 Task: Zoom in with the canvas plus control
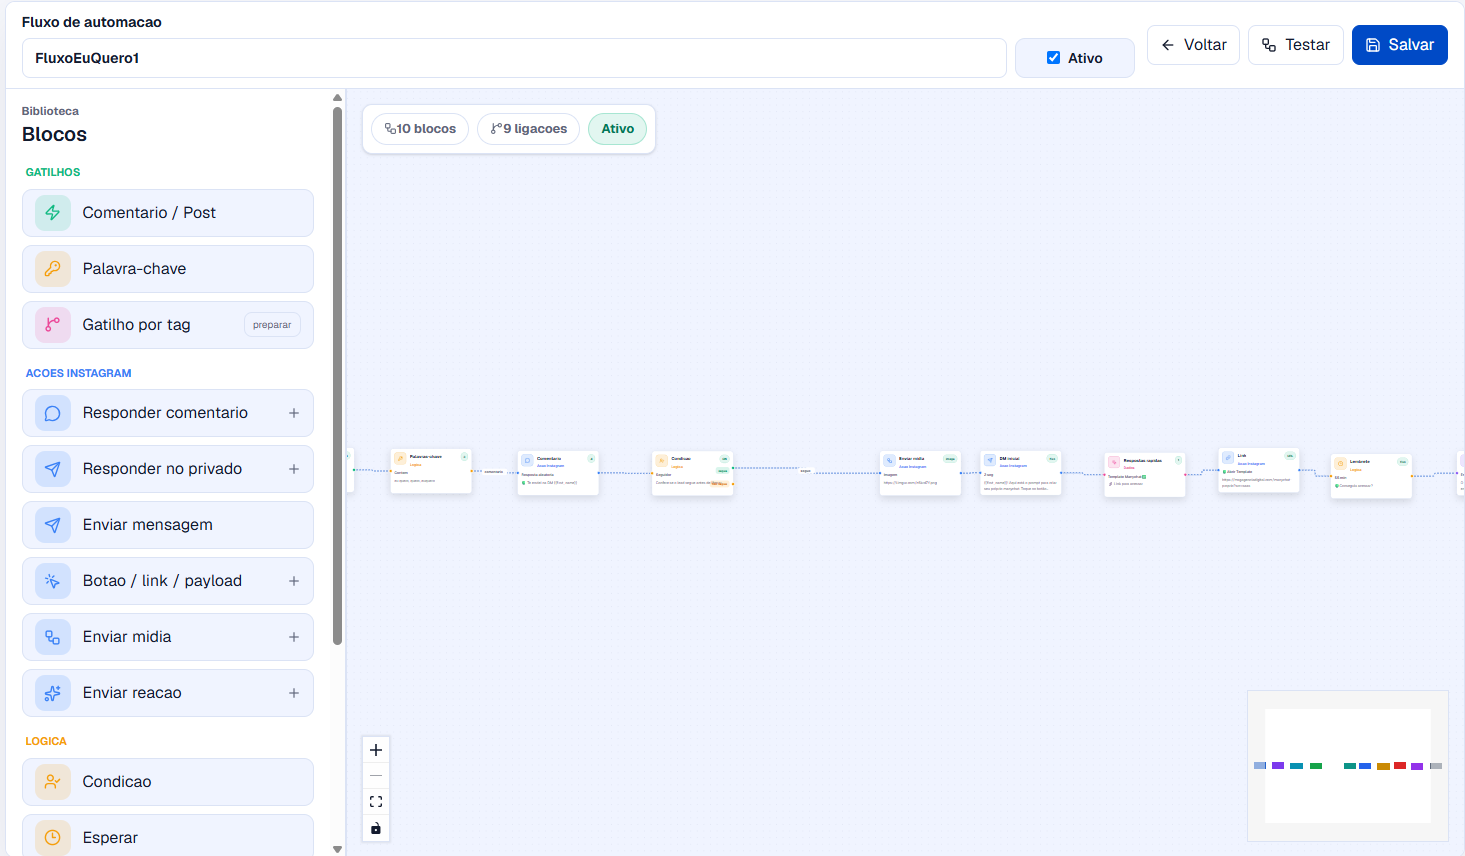pos(376,750)
